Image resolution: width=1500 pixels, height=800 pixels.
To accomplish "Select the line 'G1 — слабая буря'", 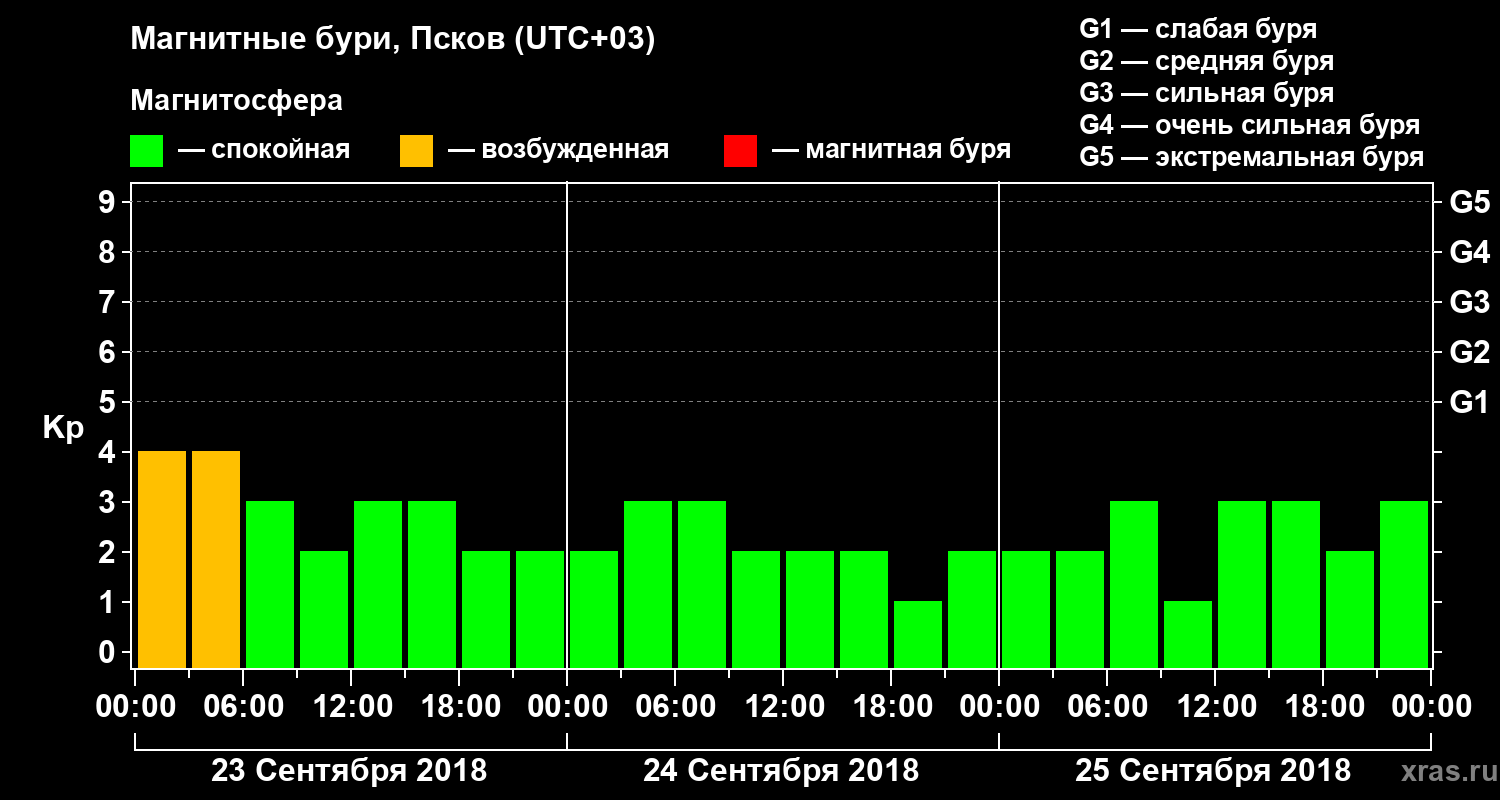I will pyautogui.click(x=1198, y=29).
